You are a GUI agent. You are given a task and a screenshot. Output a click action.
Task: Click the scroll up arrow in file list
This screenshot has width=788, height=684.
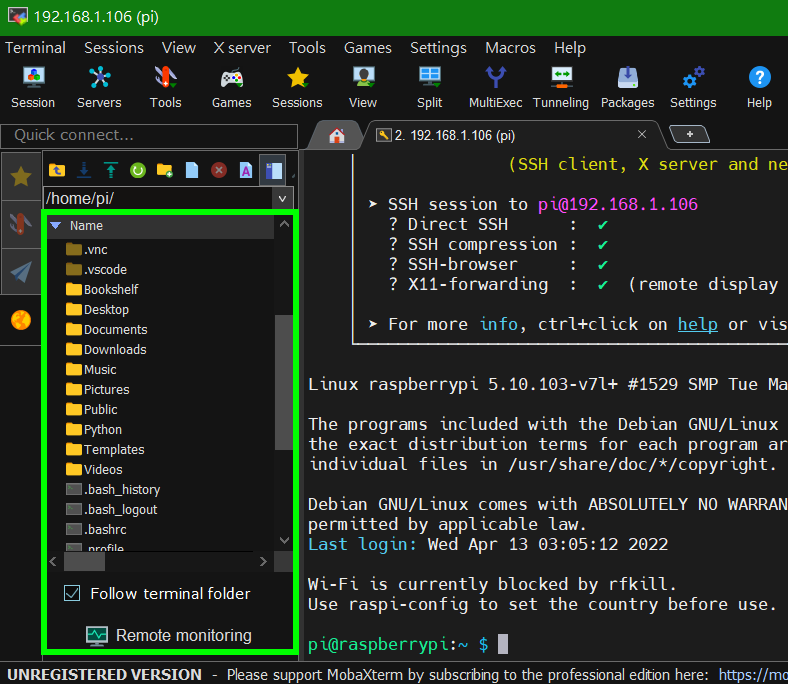(284, 224)
